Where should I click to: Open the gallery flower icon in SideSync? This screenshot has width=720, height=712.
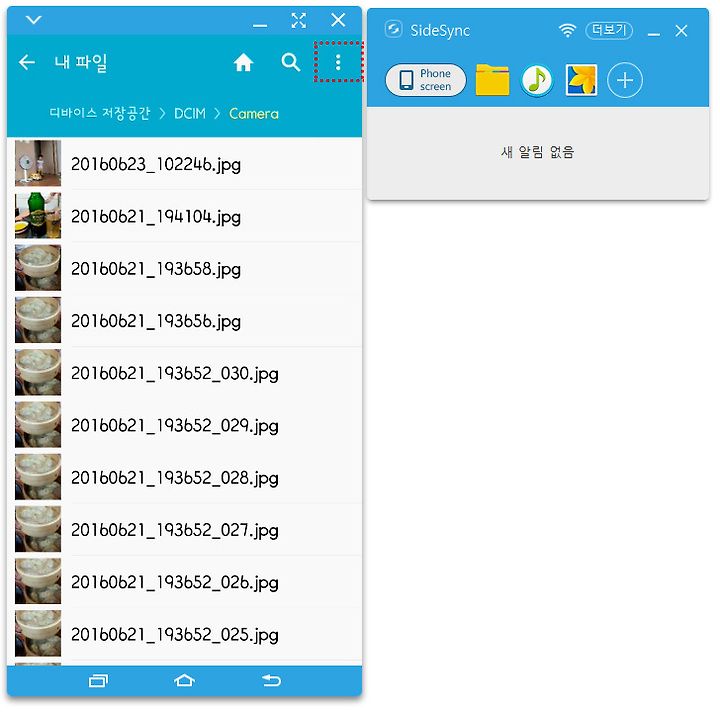click(x=581, y=80)
